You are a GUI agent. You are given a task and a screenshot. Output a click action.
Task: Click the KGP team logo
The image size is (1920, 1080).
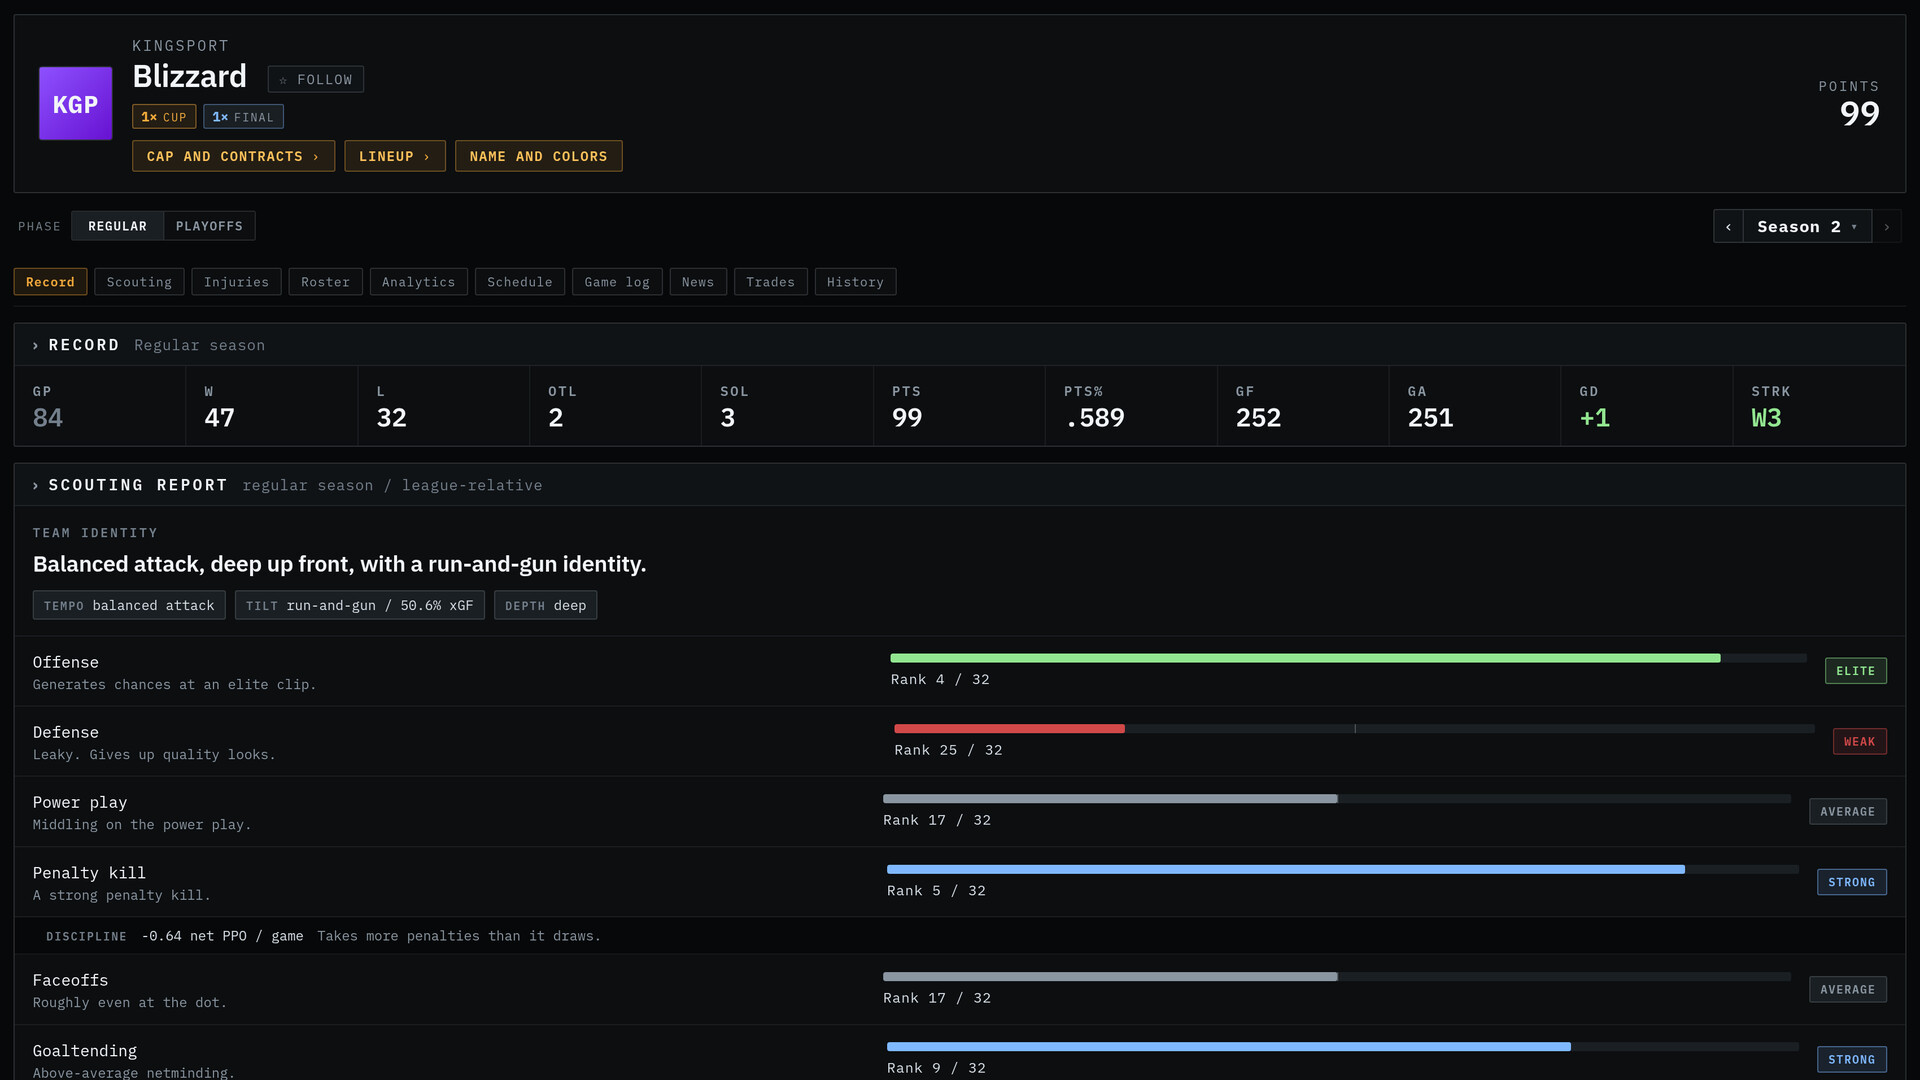click(x=75, y=104)
